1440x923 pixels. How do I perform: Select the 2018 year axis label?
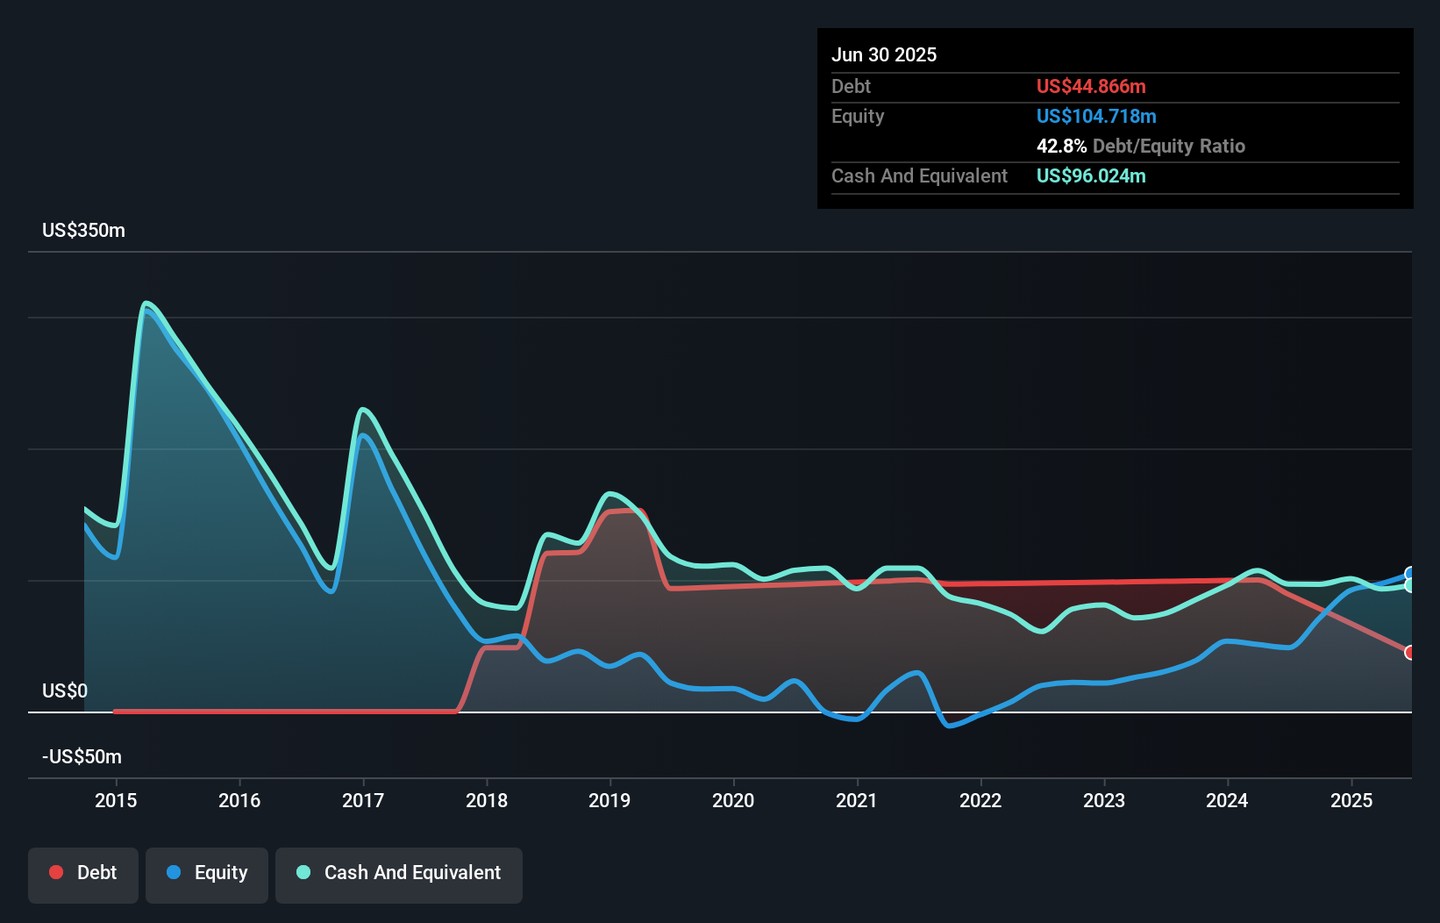tap(487, 800)
